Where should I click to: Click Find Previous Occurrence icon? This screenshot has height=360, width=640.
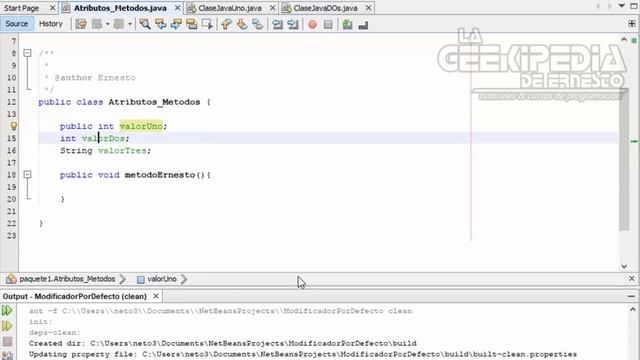[160, 24]
